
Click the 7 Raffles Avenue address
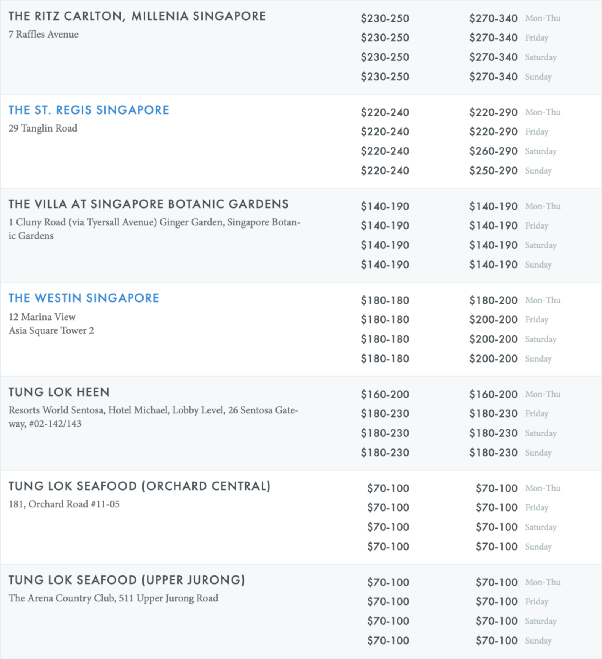click(44, 34)
